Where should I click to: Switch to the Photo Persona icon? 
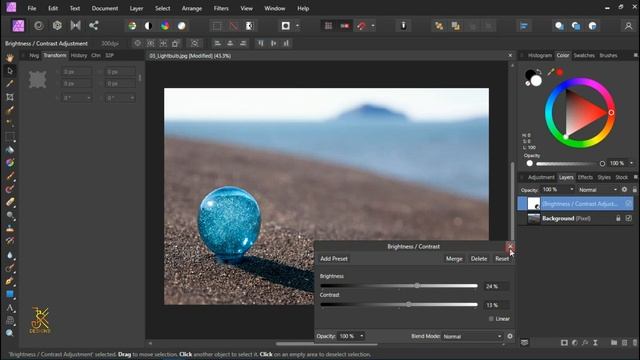tap(18, 26)
